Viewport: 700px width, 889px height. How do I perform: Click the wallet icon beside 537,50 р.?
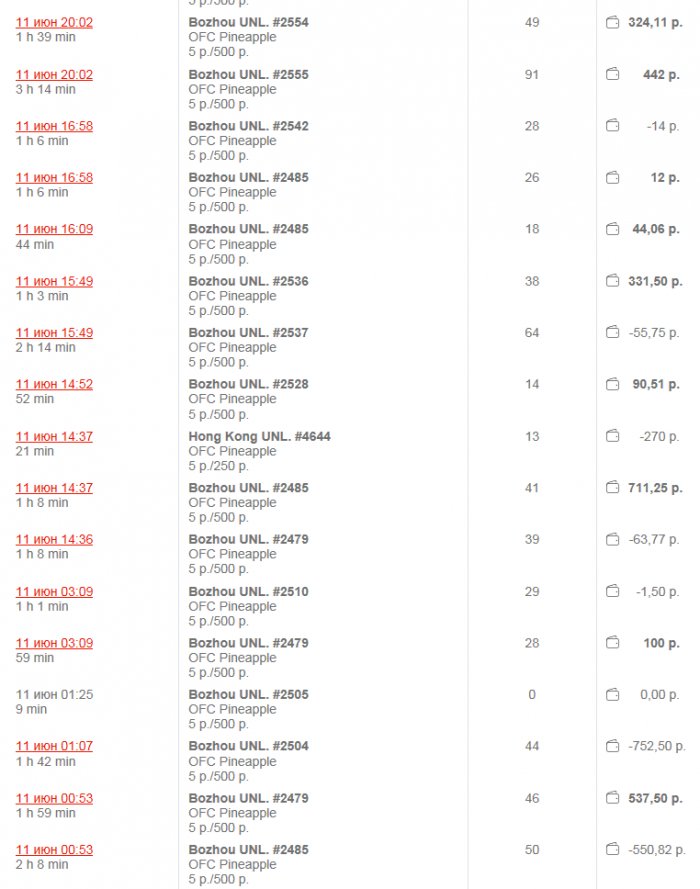pyautogui.click(x=613, y=798)
